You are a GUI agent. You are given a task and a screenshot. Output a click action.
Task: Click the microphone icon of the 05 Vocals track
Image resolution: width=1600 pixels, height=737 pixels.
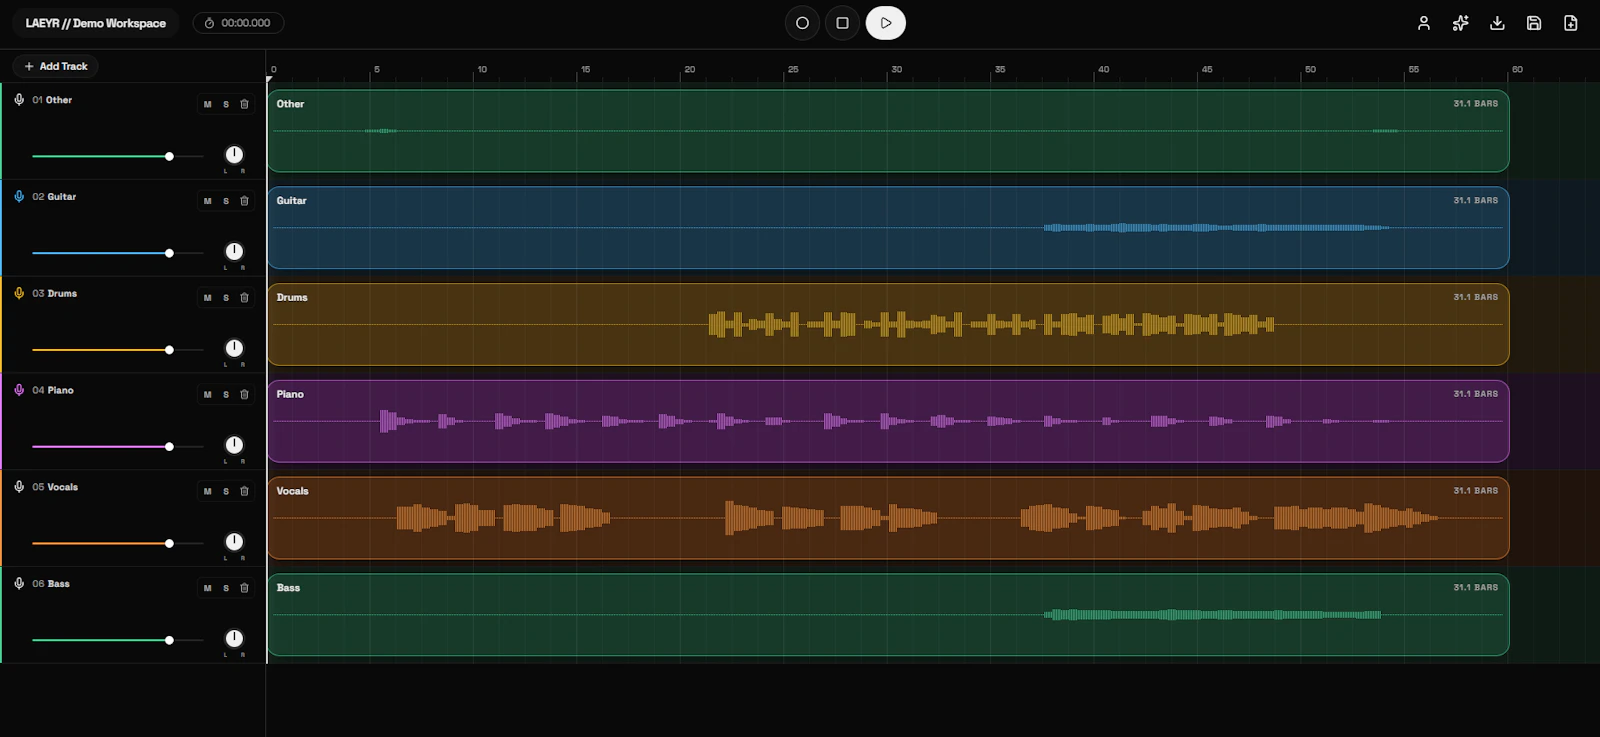pyautogui.click(x=19, y=487)
